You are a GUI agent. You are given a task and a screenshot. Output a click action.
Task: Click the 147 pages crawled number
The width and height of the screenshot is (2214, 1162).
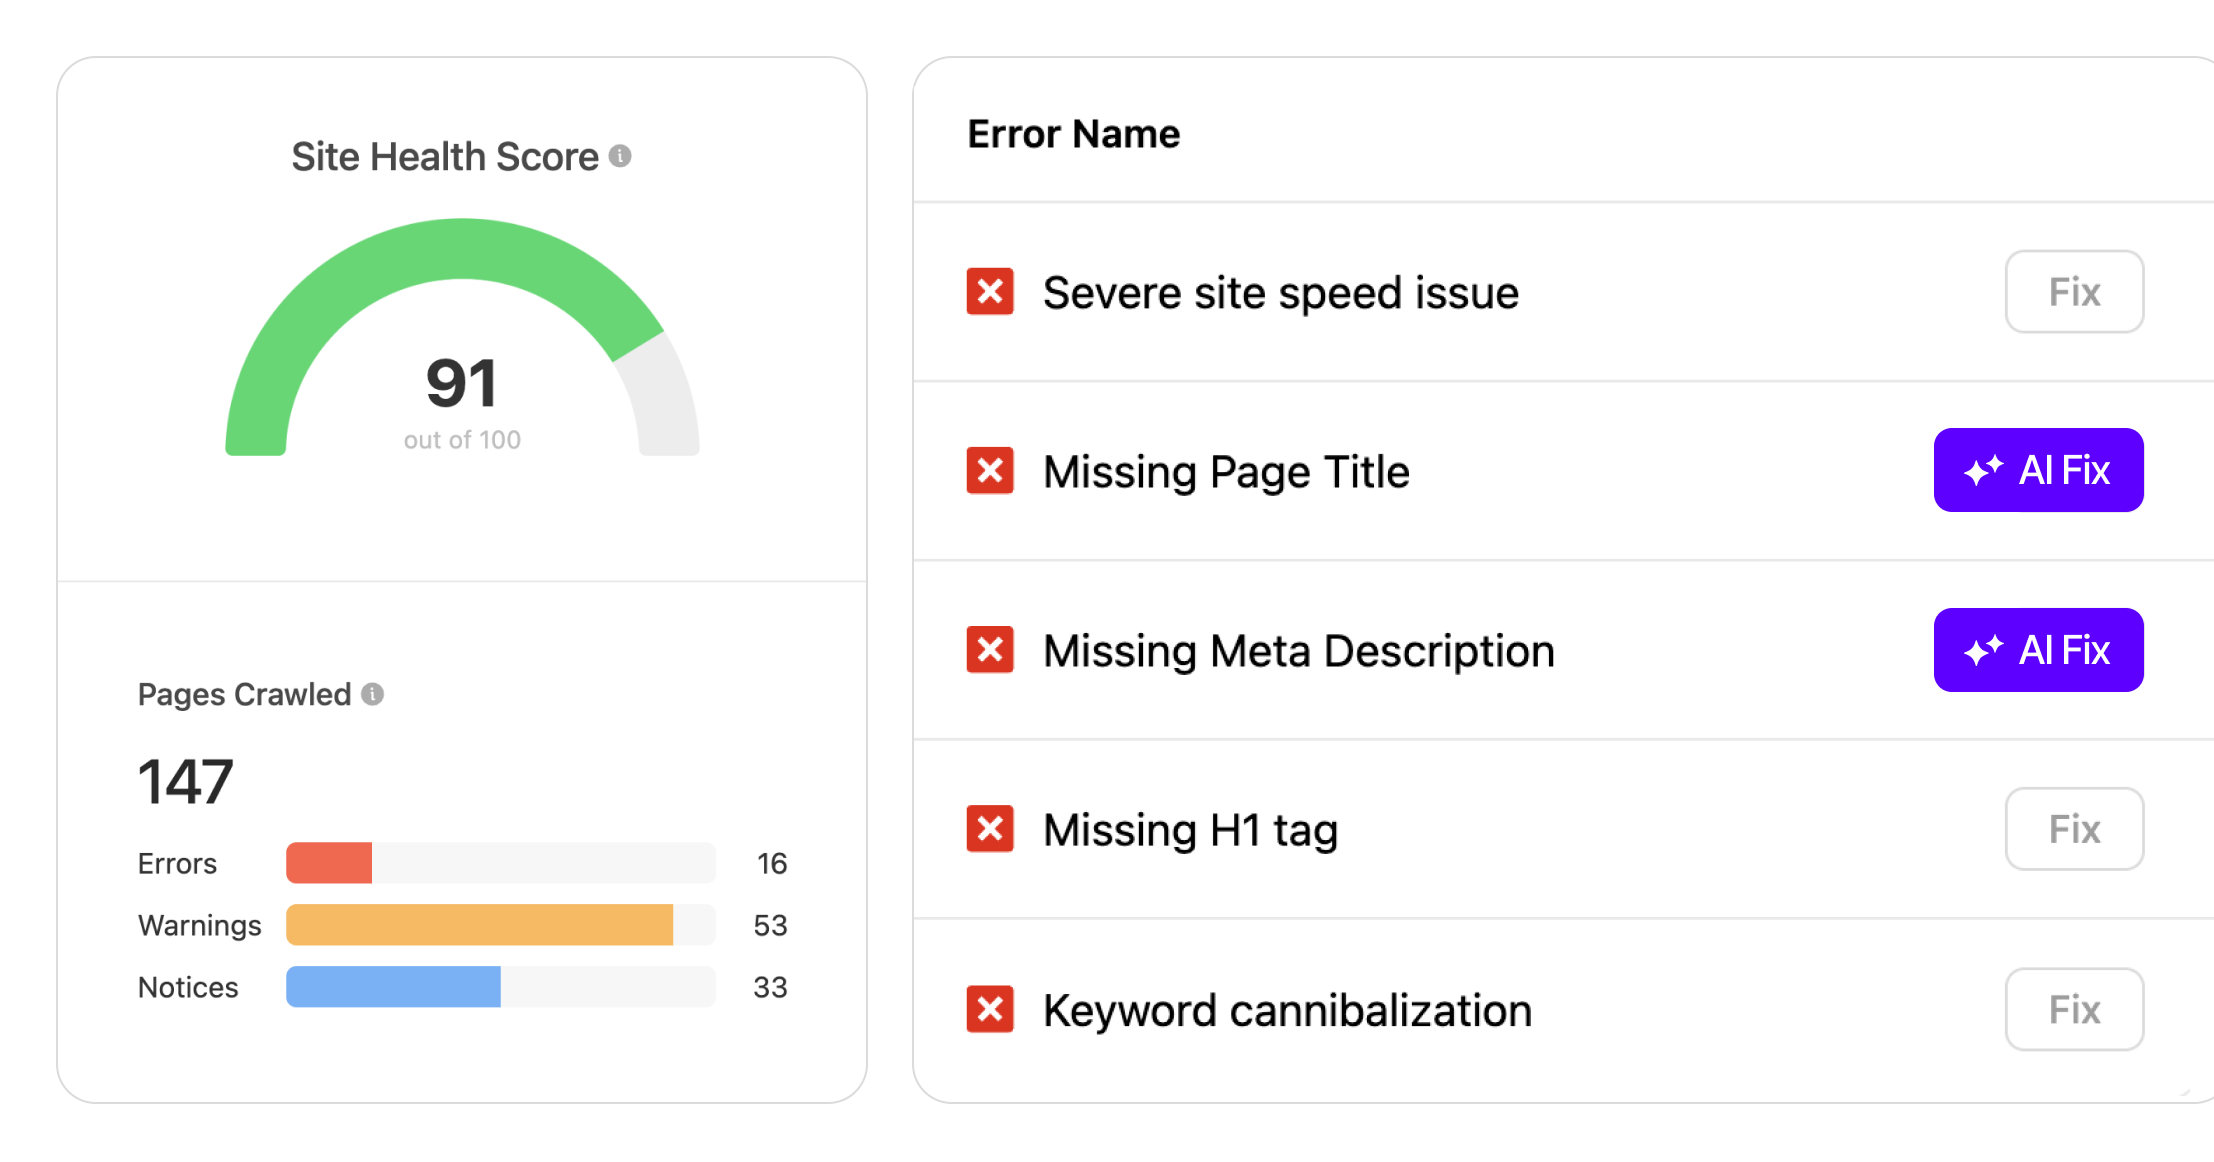(x=186, y=781)
